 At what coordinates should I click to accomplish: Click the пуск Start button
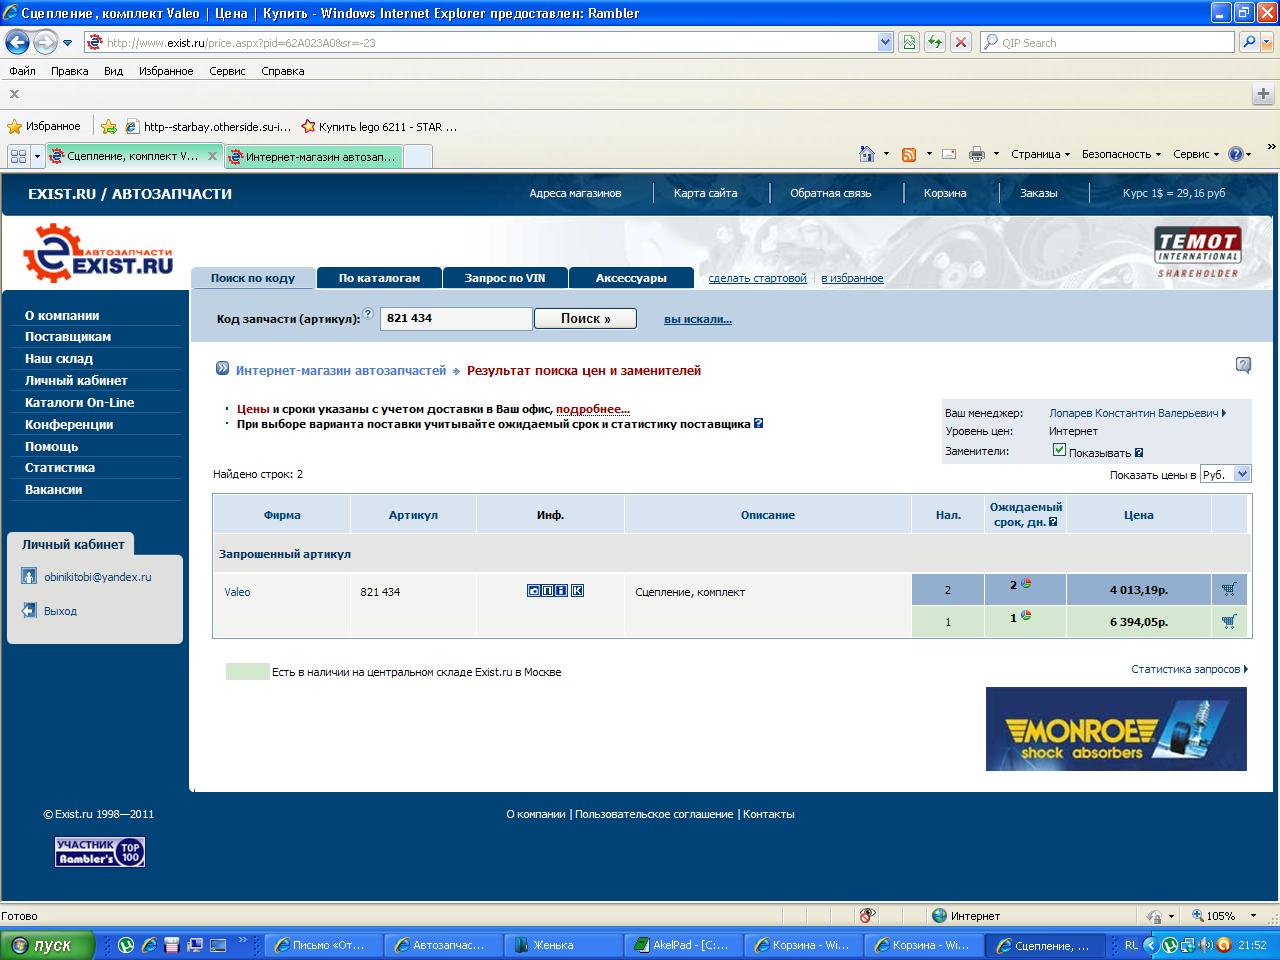(47, 945)
